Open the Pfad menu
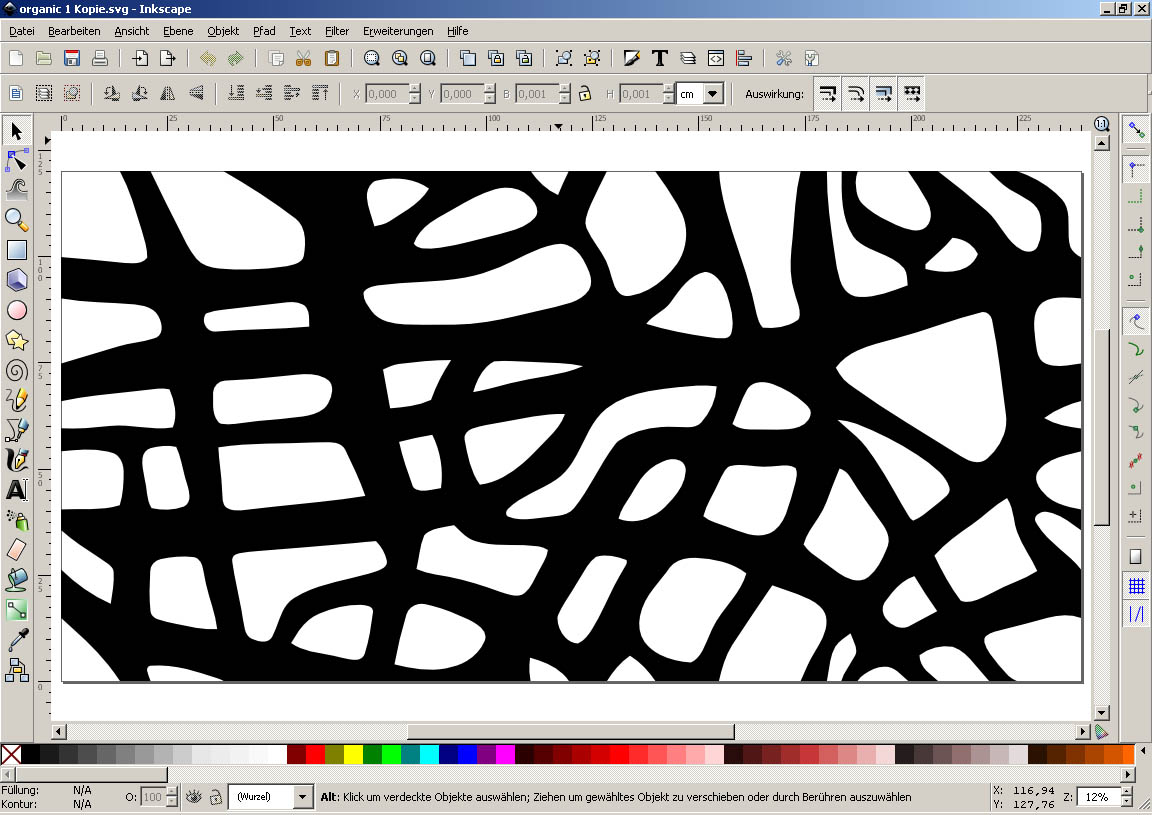The image size is (1152, 815). (264, 31)
